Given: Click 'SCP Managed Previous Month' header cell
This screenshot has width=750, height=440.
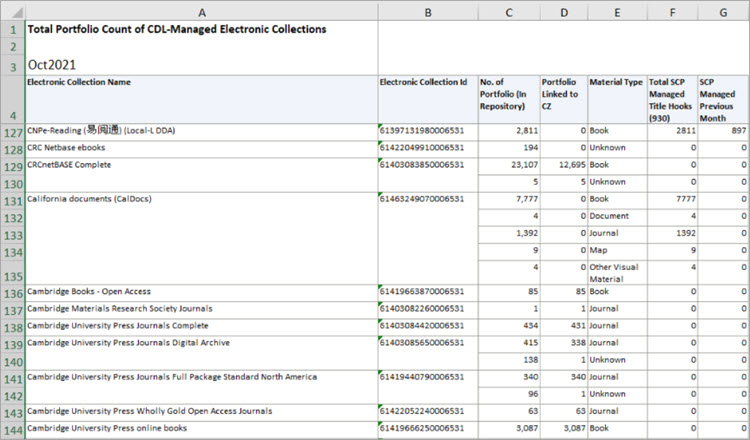Looking at the screenshot, I should pos(723,99).
